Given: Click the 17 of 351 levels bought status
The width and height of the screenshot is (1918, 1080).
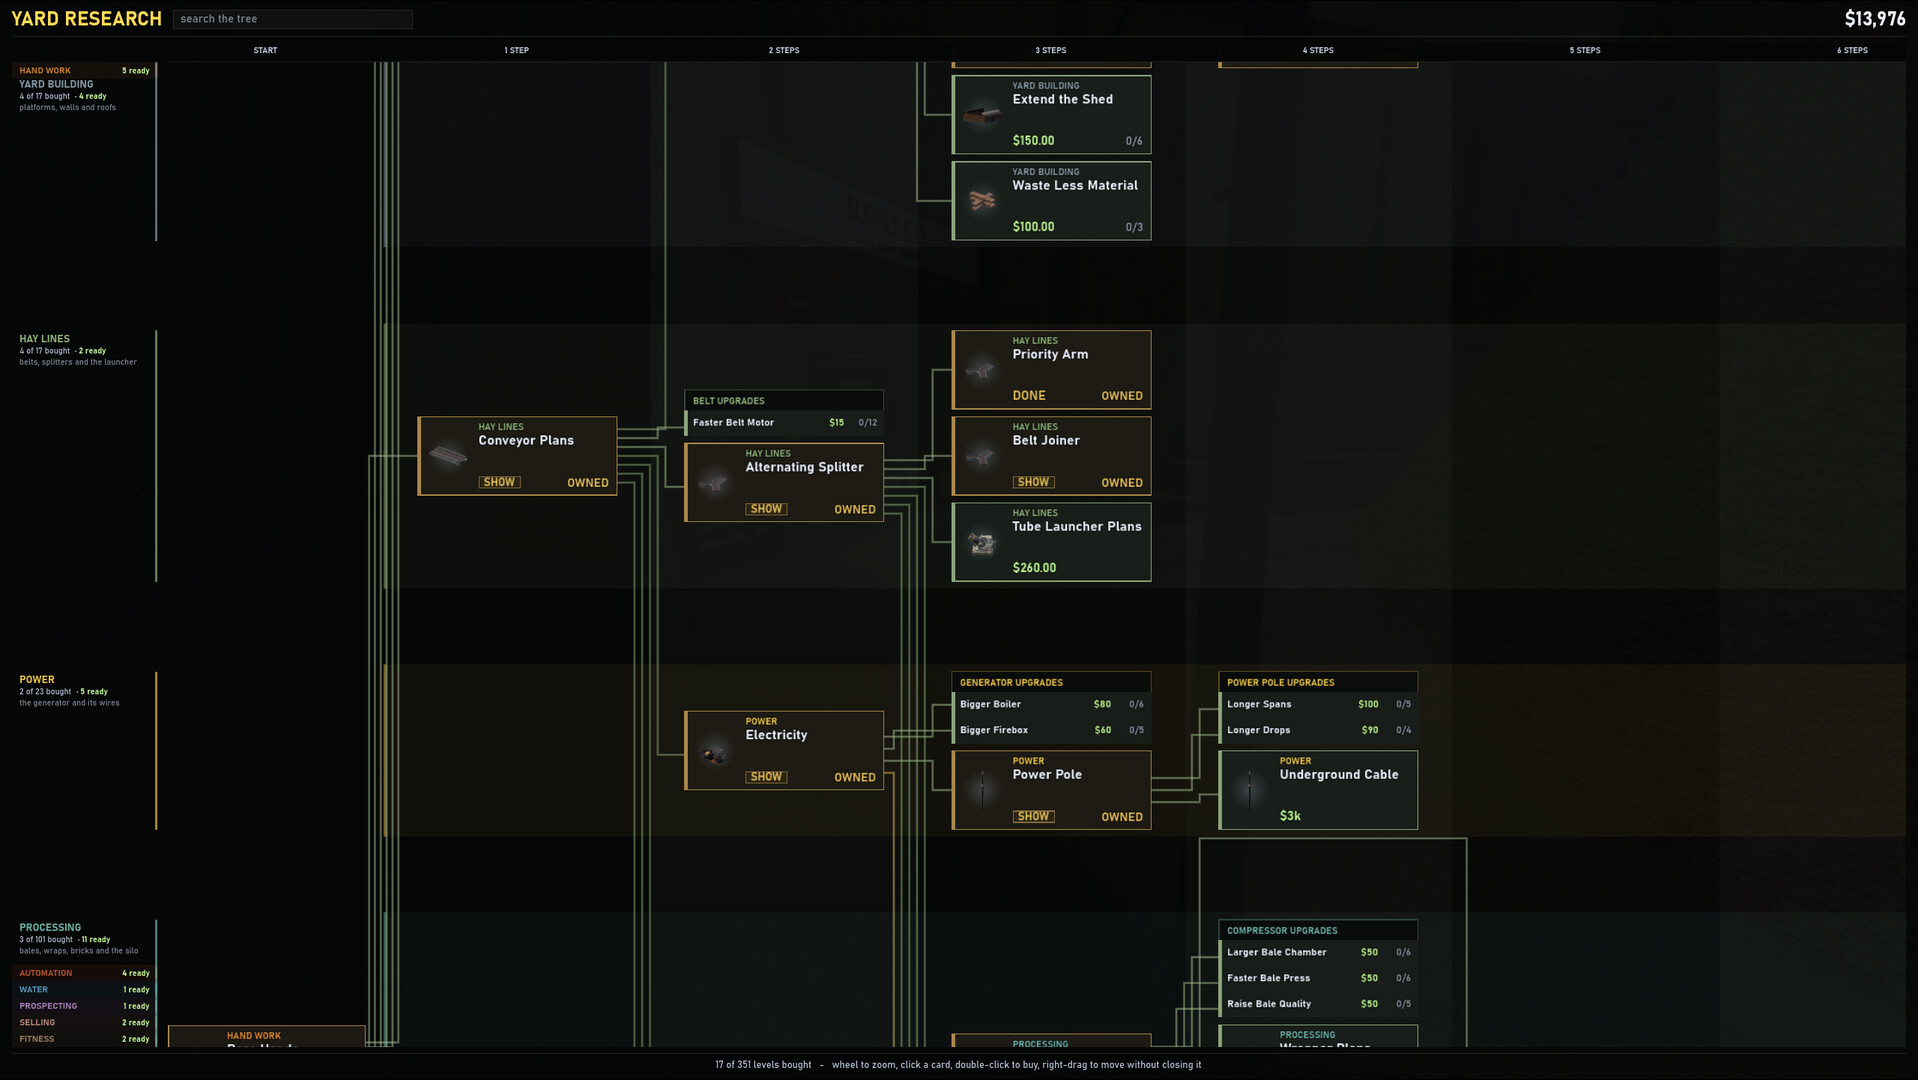Looking at the screenshot, I should click(x=763, y=1065).
